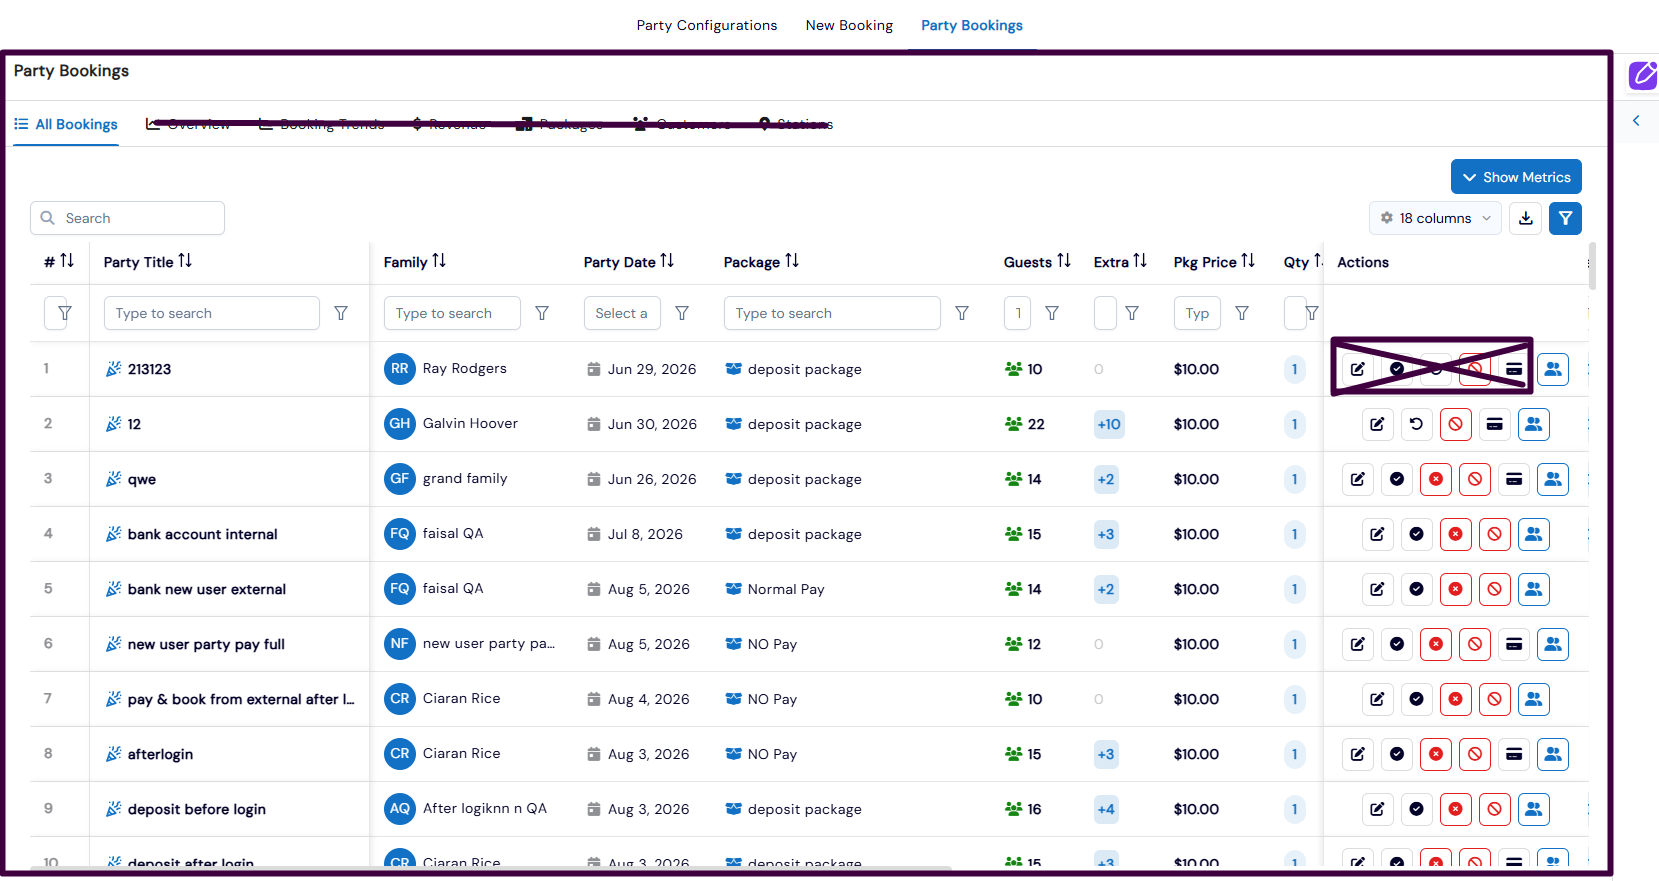Switch to New Booking tab
The image size is (1659, 881).
(x=849, y=25)
